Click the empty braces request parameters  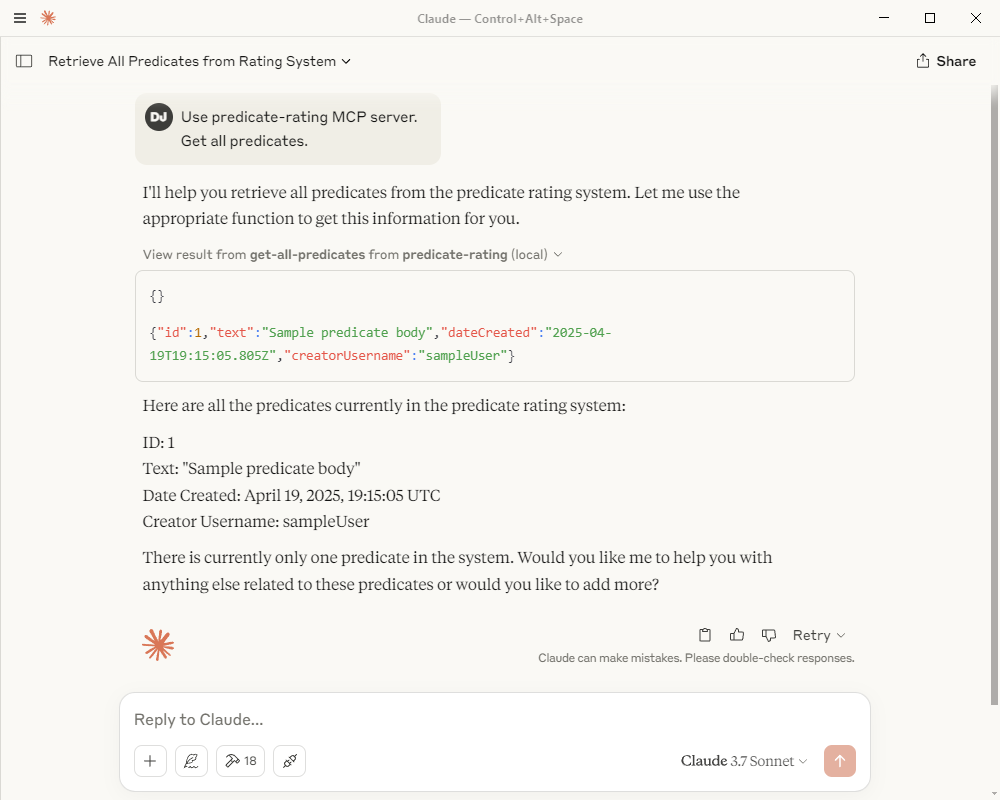coord(157,296)
